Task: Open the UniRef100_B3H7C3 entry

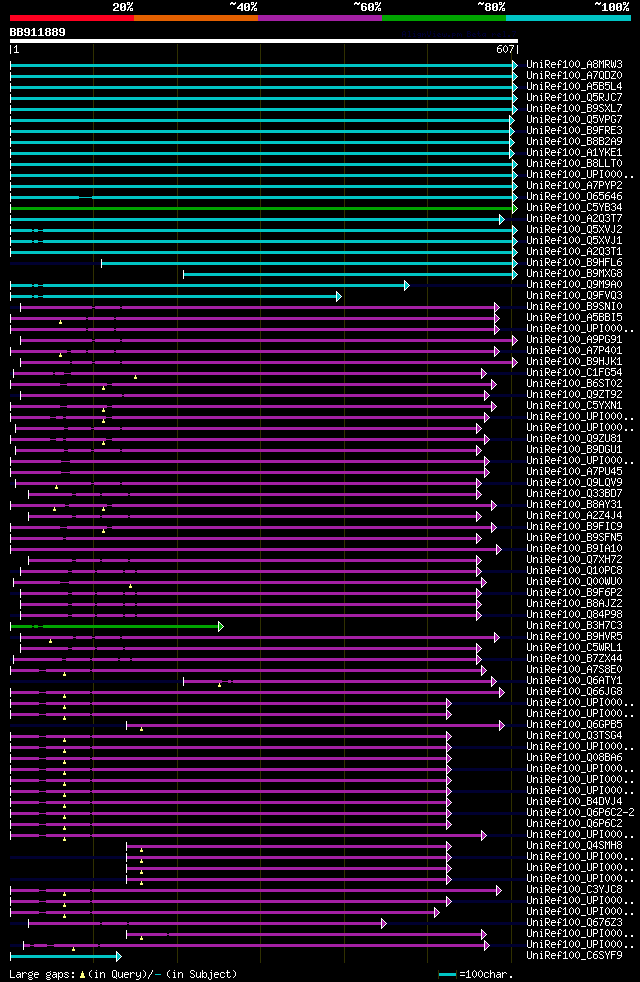Action: point(574,626)
